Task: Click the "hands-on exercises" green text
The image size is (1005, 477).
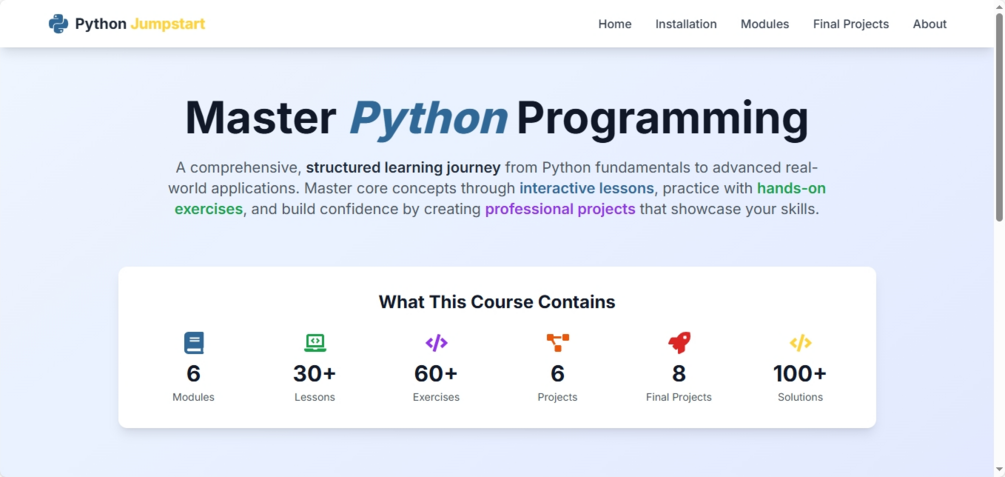Action: (x=790, y=188)
